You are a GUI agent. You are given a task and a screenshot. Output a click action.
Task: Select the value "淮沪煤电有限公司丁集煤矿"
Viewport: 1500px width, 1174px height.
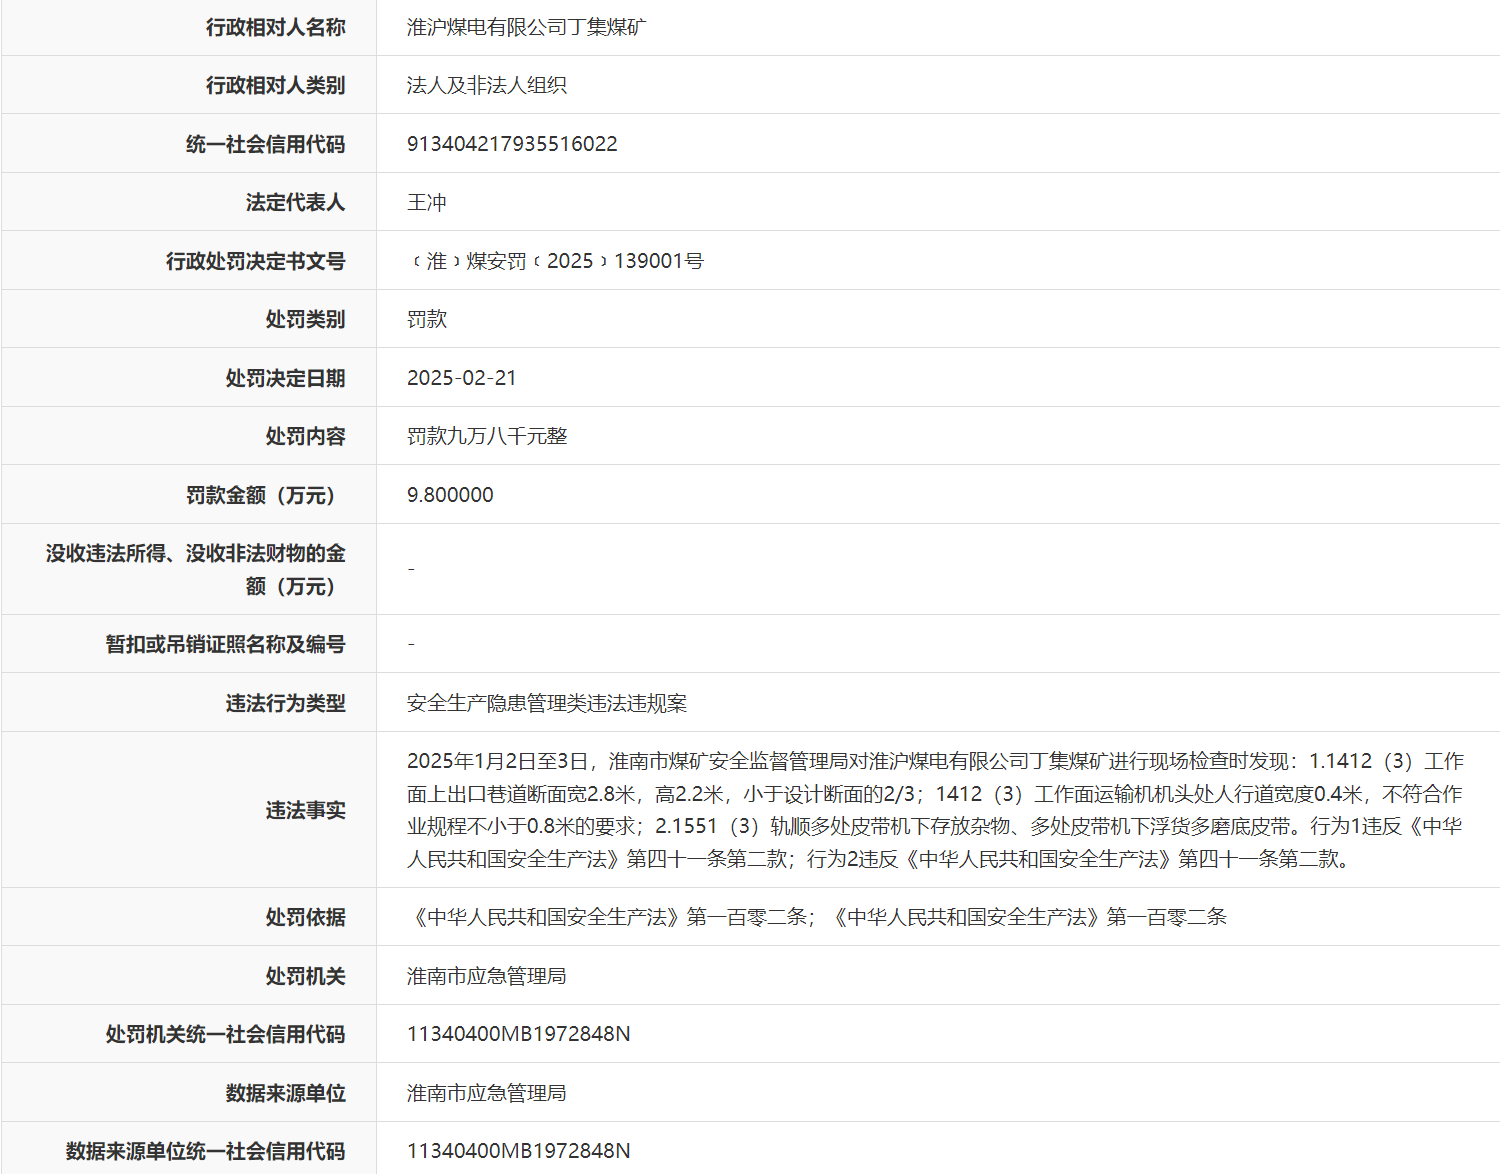coord(526,27)
